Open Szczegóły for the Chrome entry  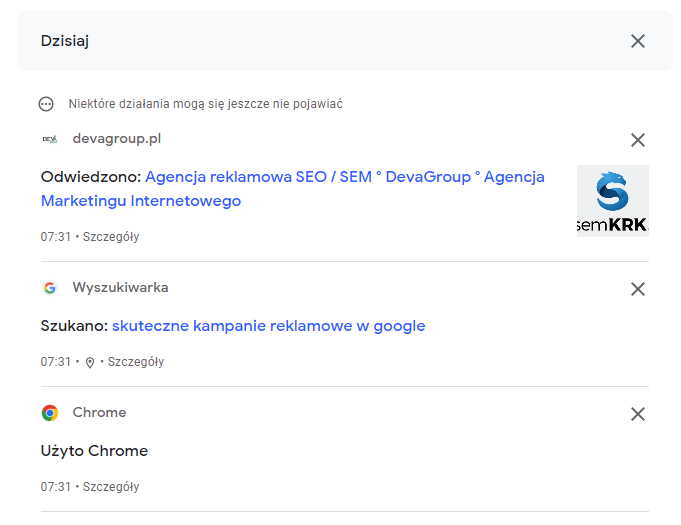point(111,487)
